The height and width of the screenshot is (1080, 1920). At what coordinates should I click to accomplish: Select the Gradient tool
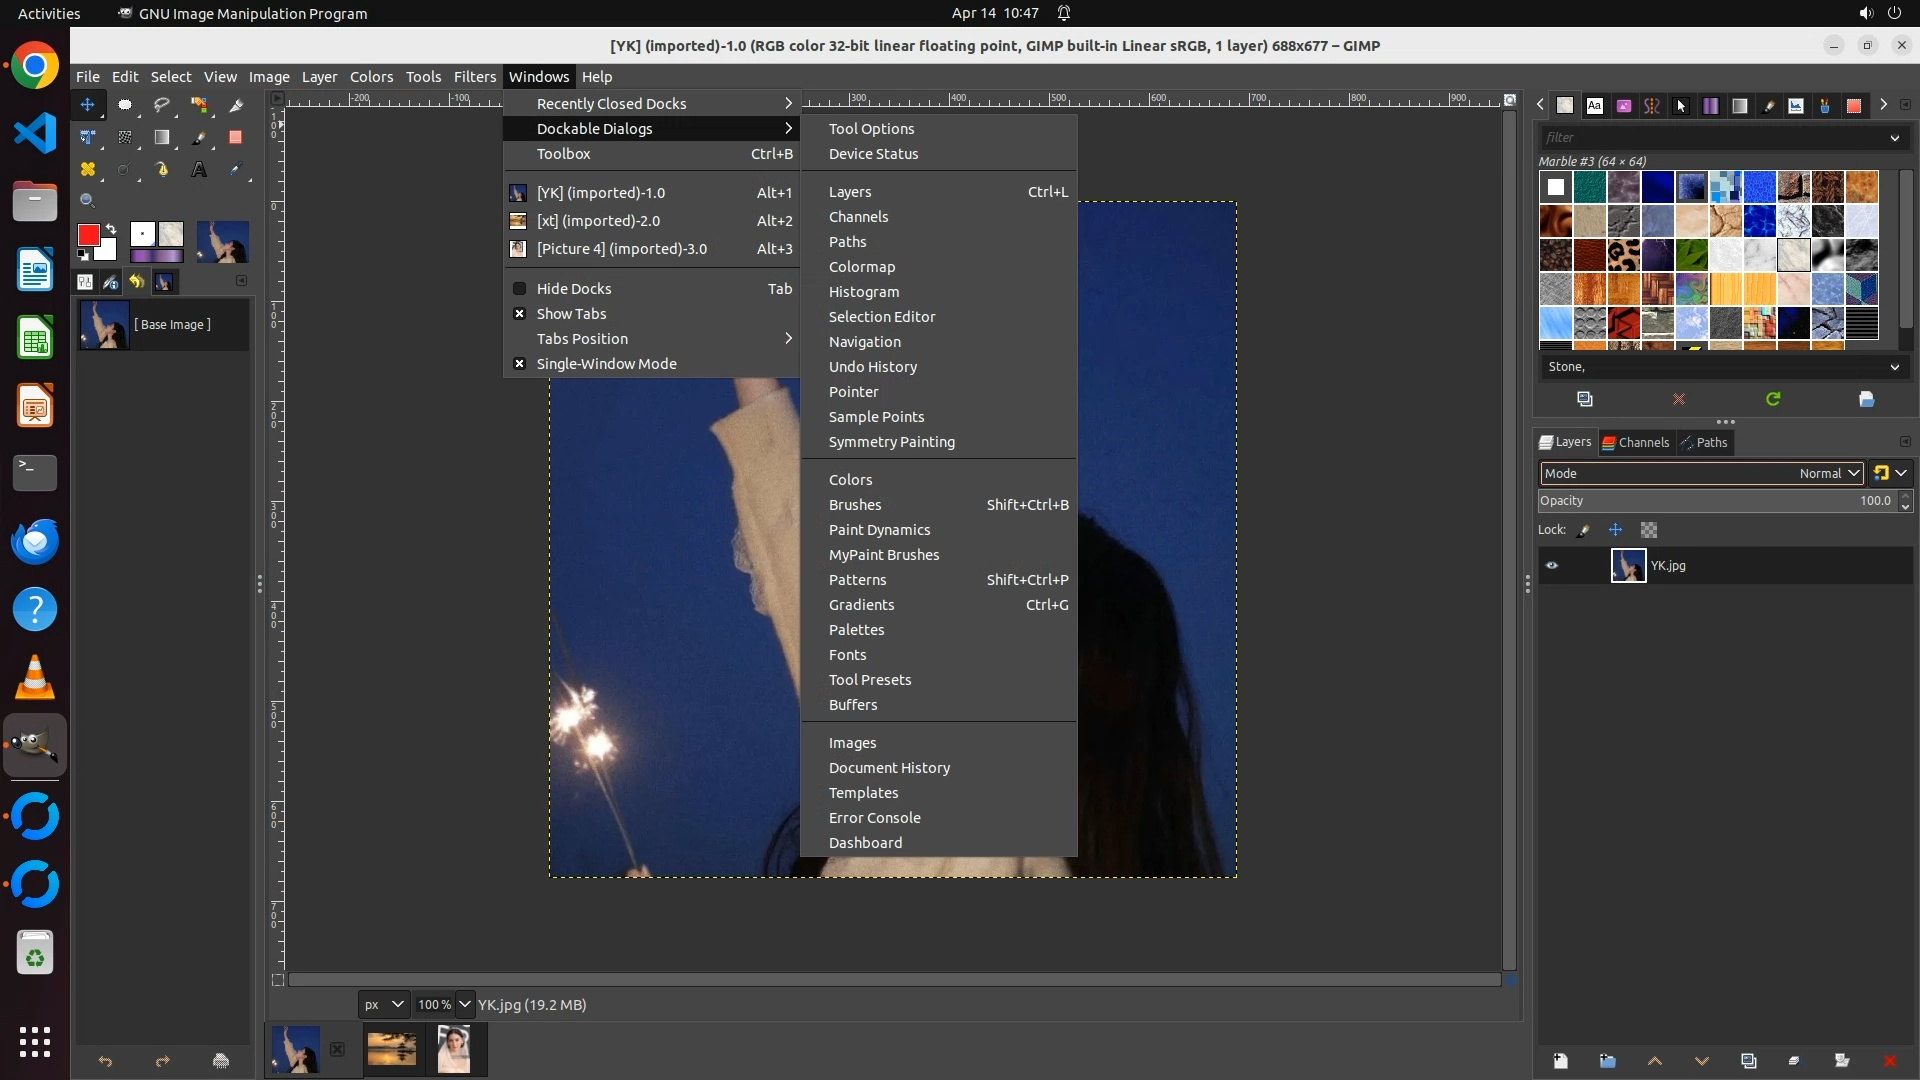coord(162,137)
